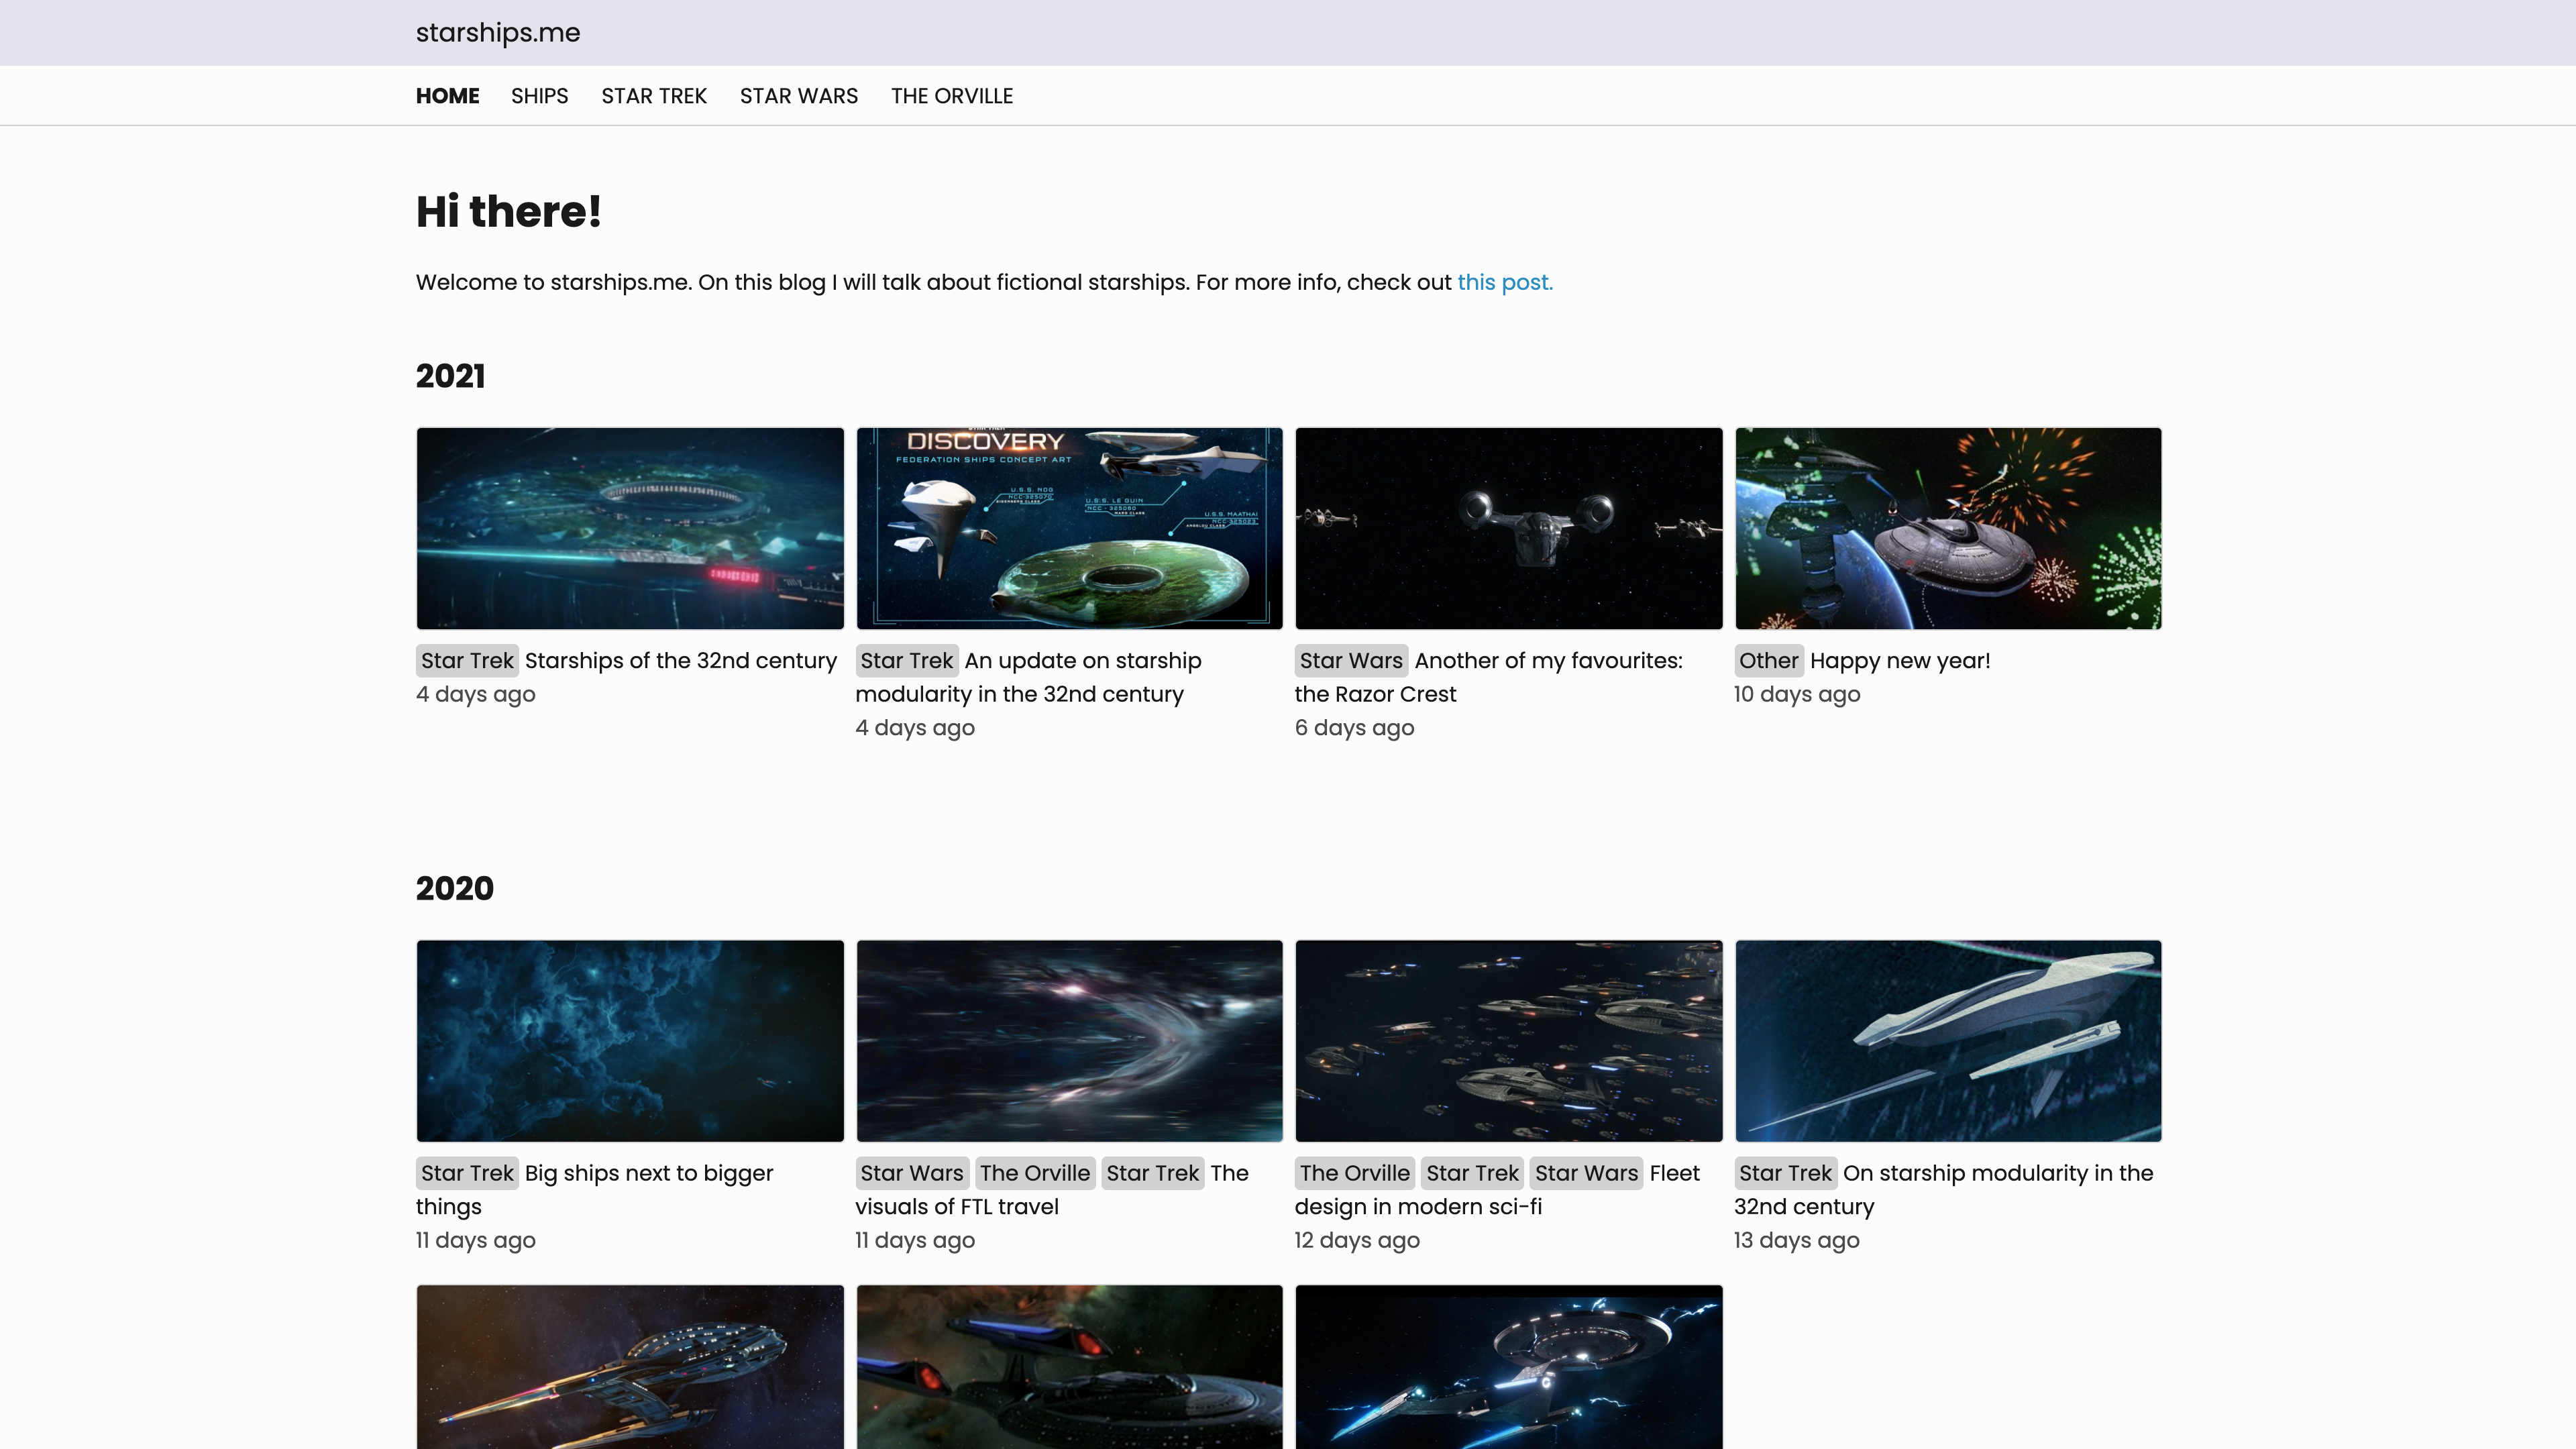
Task: Click the starships.me site title
Action: pyautogui.click(x=497, y=33)
